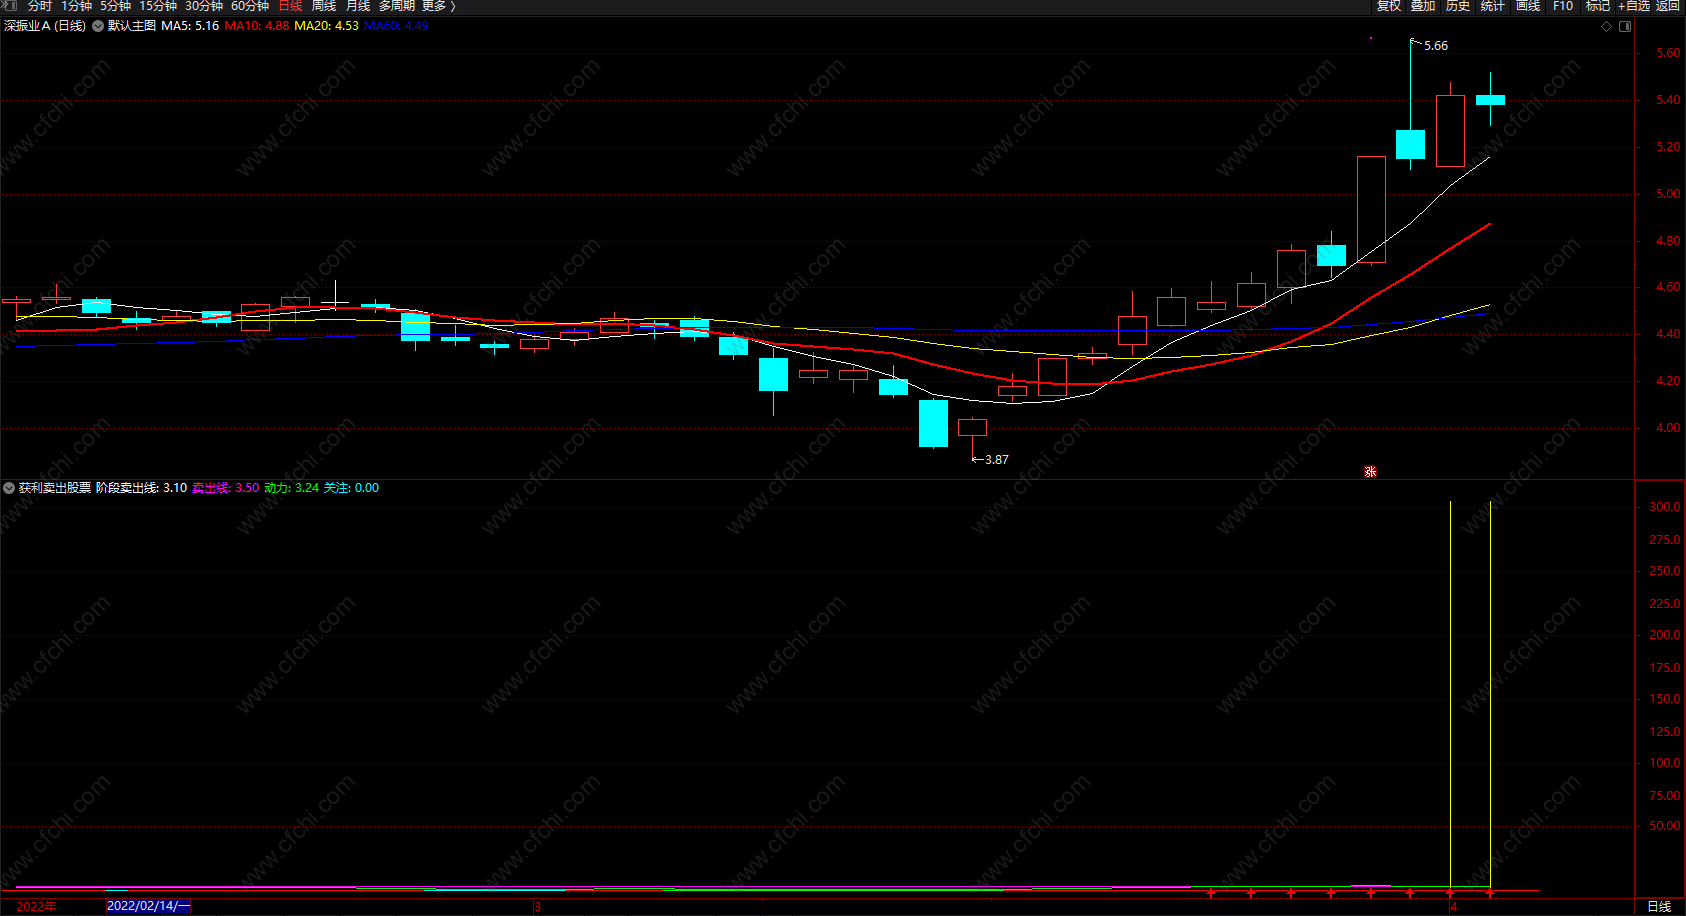
Task: Click the 5.60 price axis label
Action: pos(1668,53)
